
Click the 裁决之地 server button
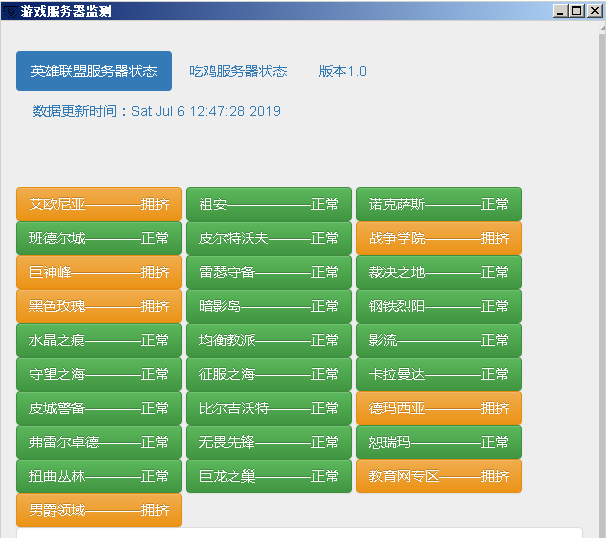click(439, 272)
